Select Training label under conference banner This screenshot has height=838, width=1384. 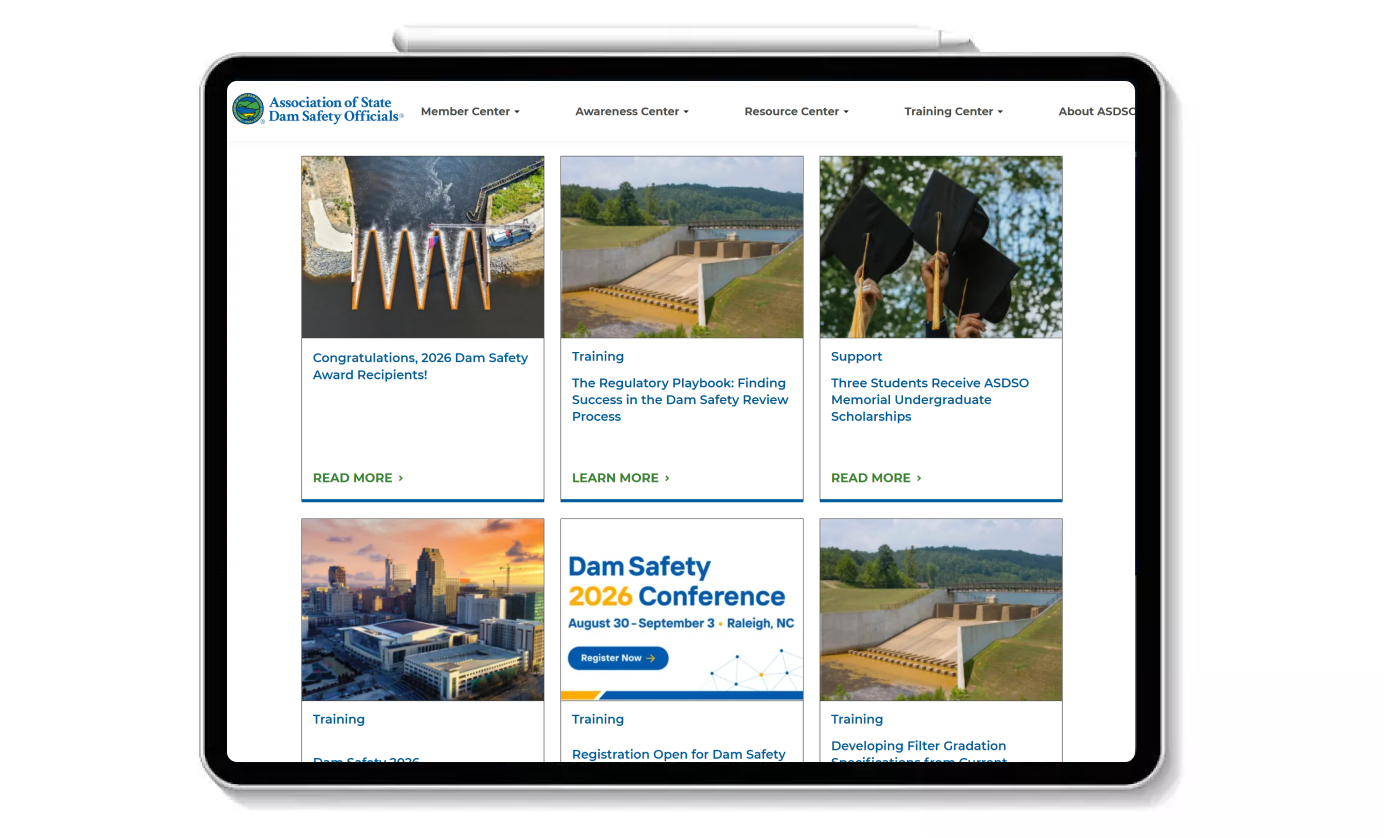pyautogui.click(x=598, y=719)
